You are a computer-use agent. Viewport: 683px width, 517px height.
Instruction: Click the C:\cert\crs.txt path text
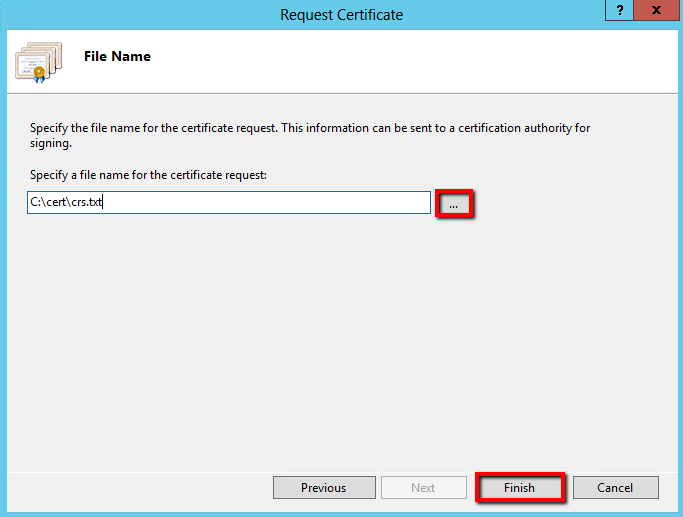pyautogui.click(x=67, y=203)
